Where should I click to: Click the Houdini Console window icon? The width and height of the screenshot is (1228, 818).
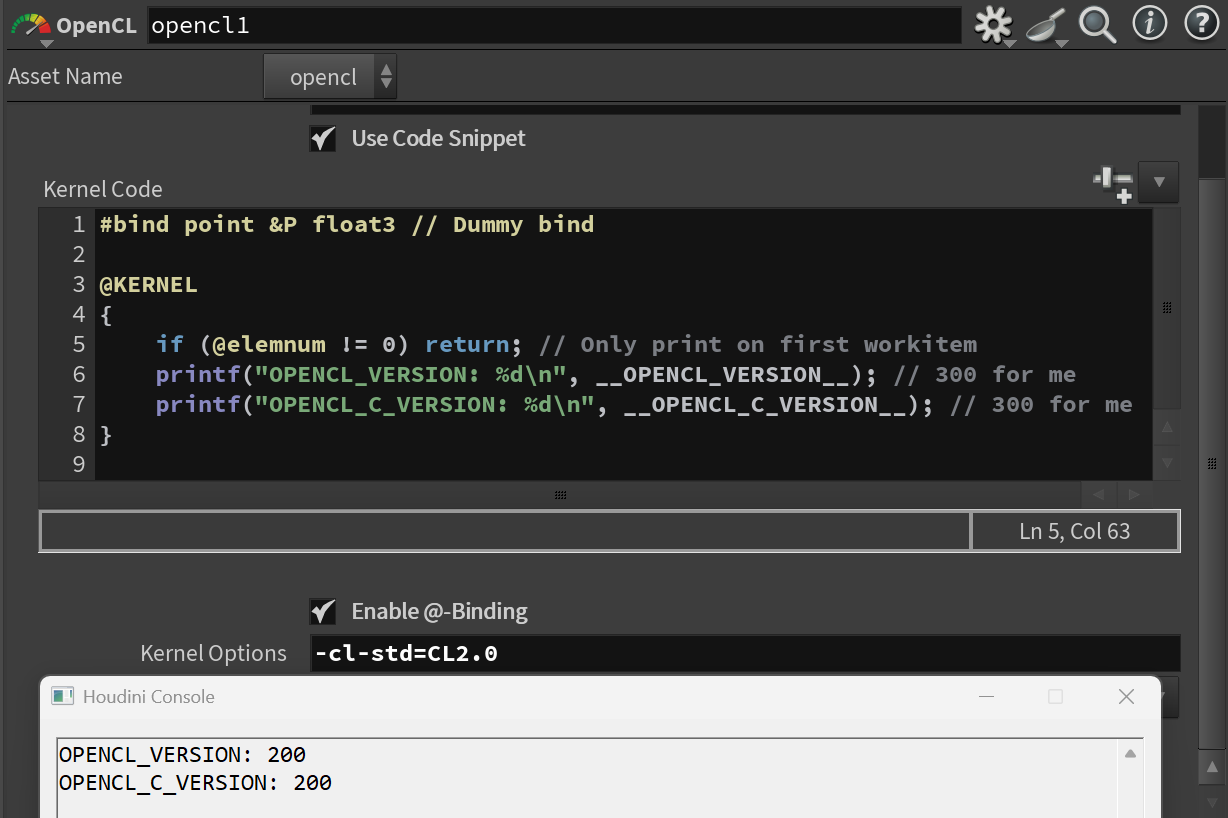[x=63, y=696]
